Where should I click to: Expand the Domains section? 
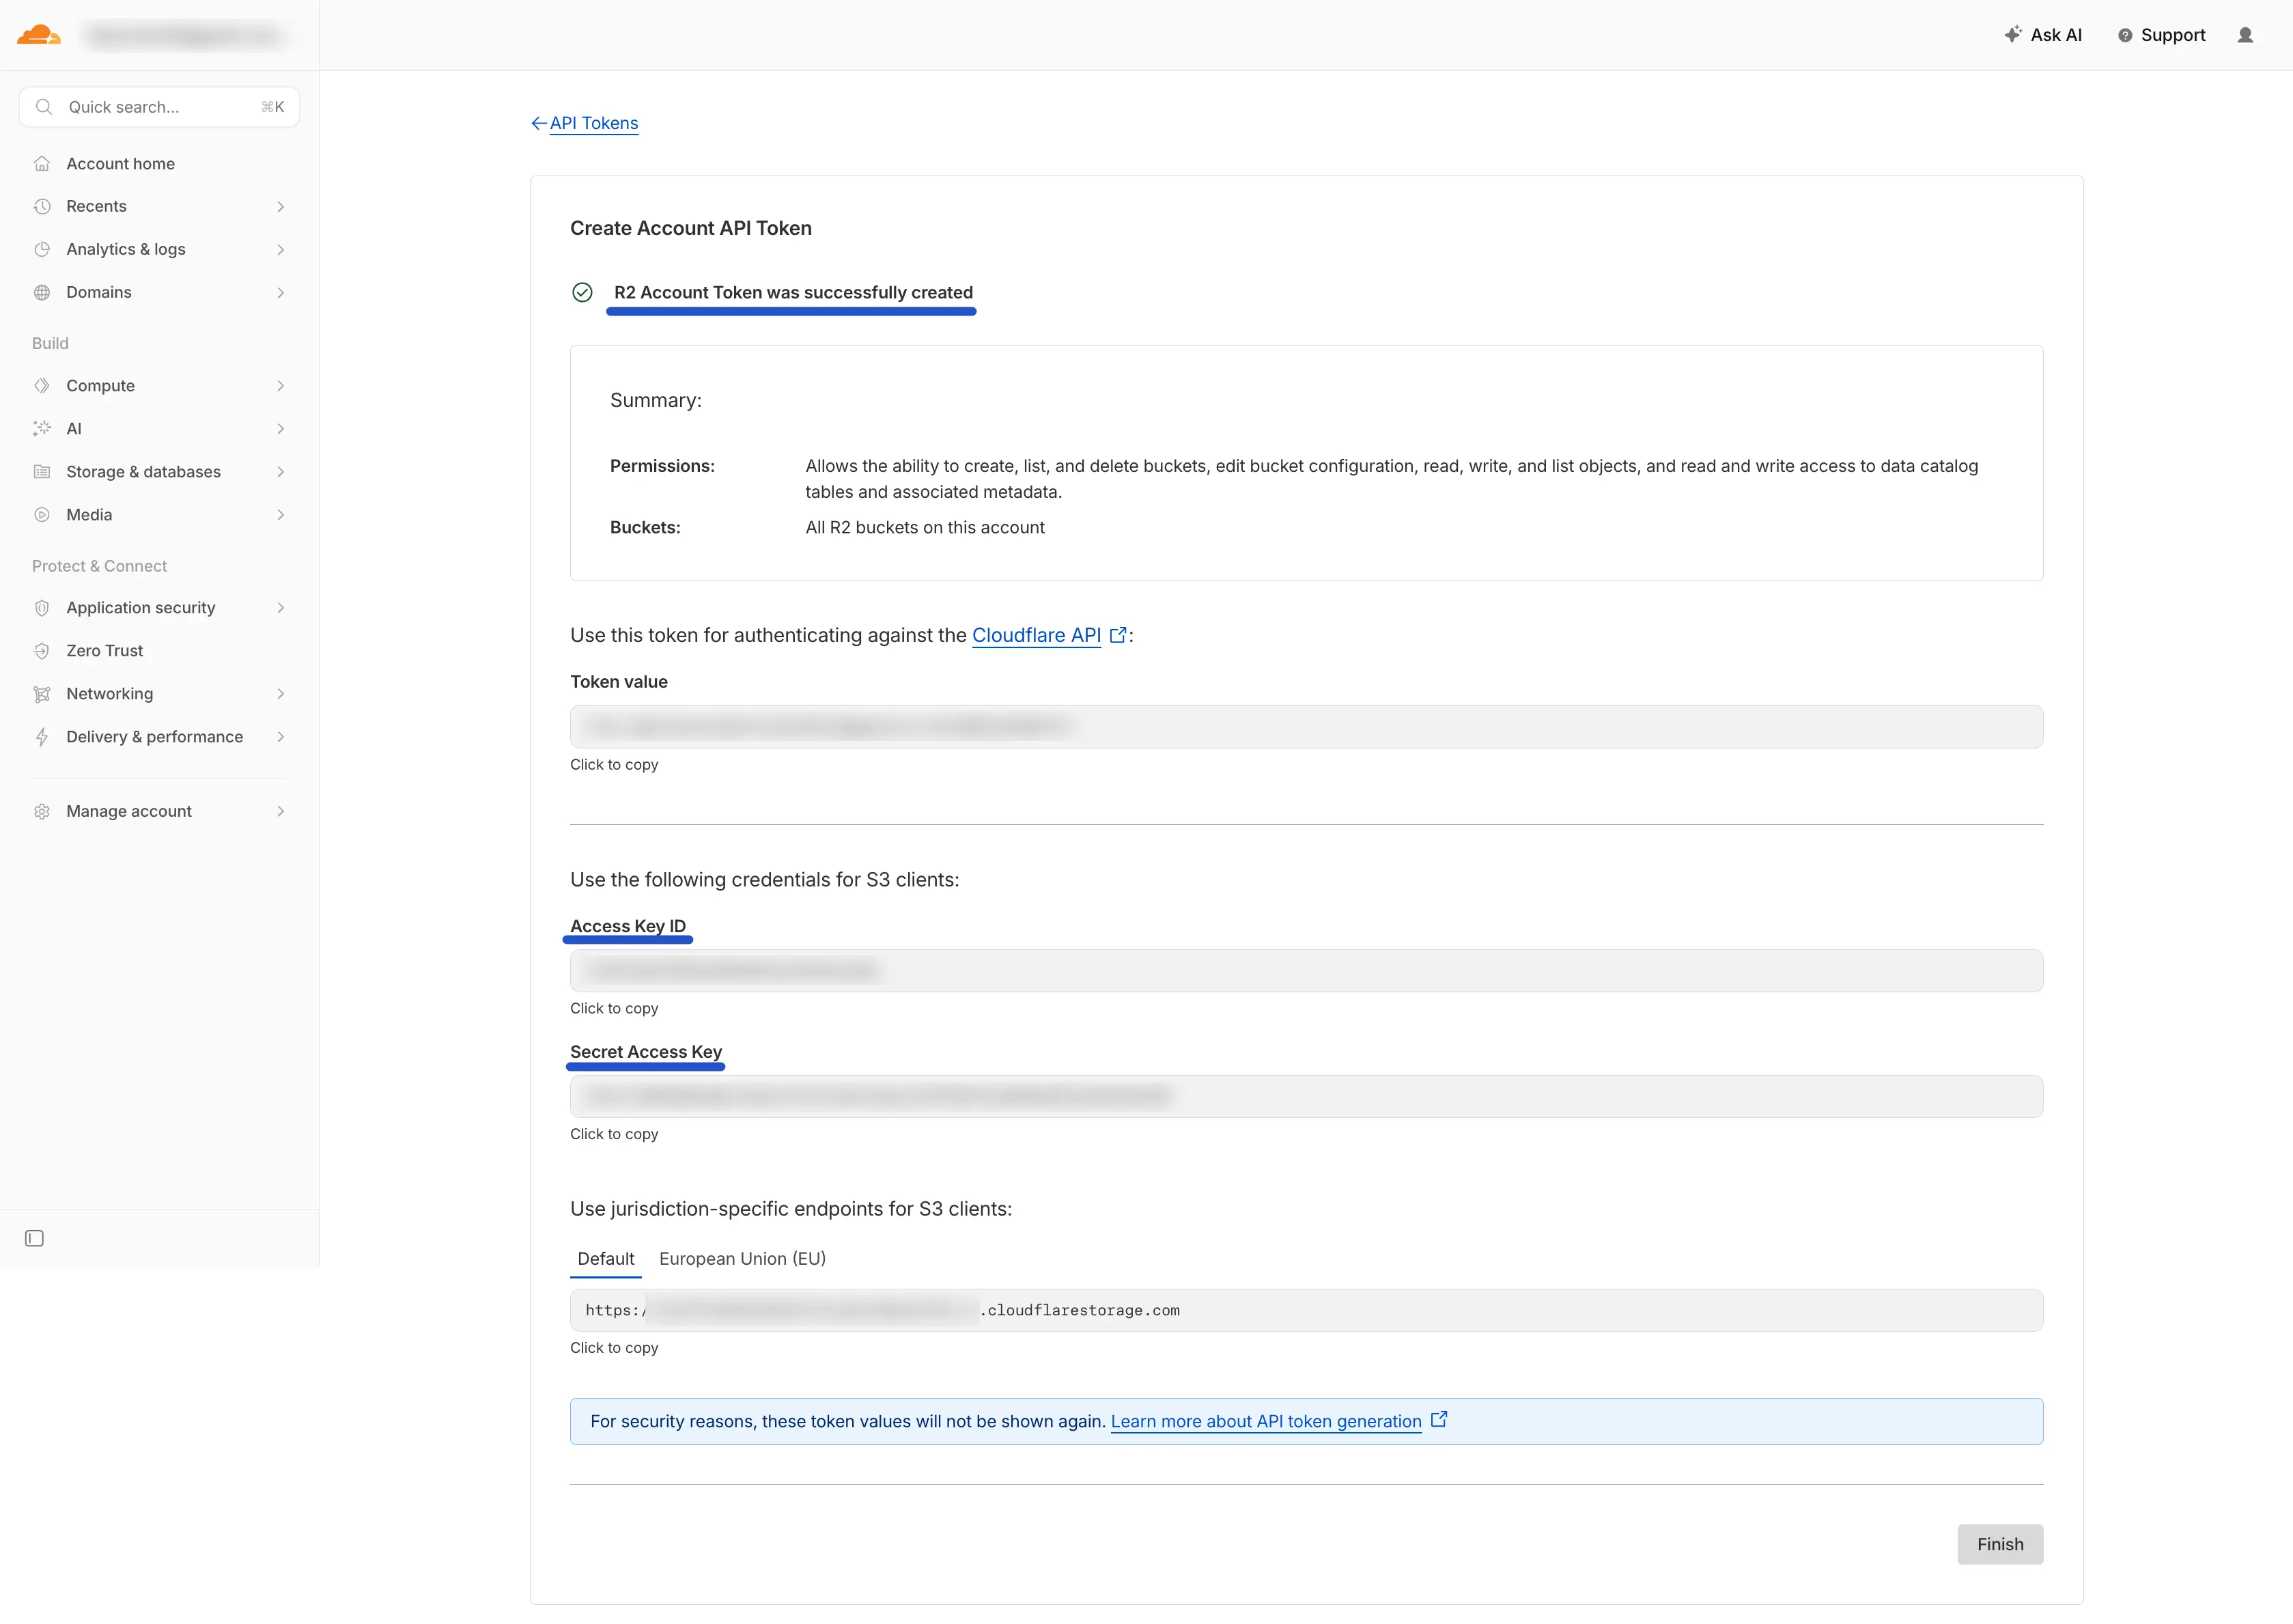point(281,292)
